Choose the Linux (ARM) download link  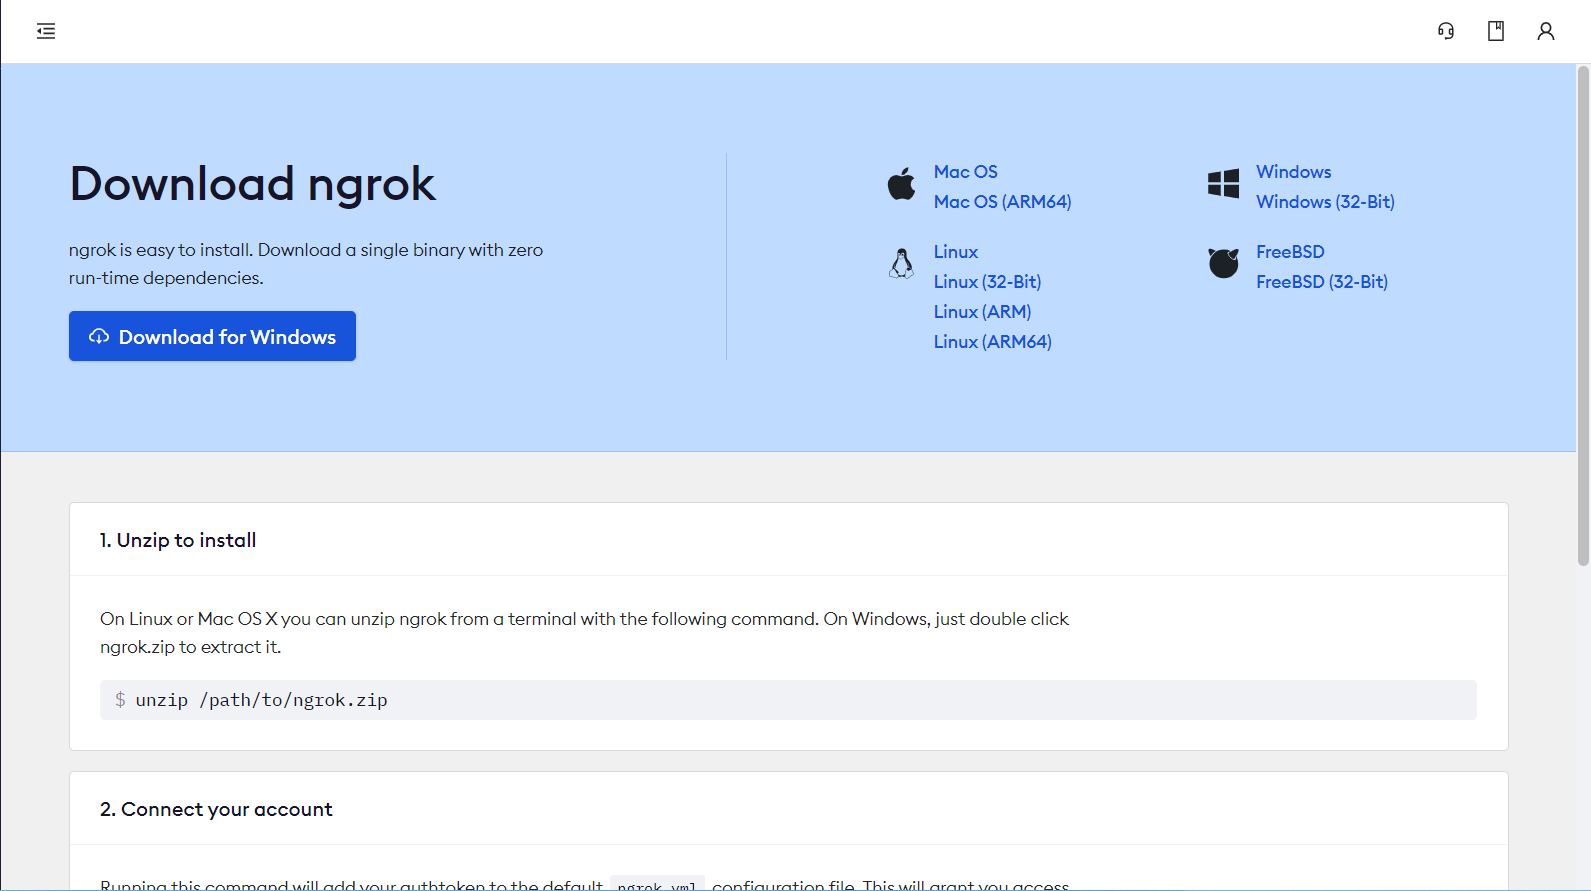point(982,312)
